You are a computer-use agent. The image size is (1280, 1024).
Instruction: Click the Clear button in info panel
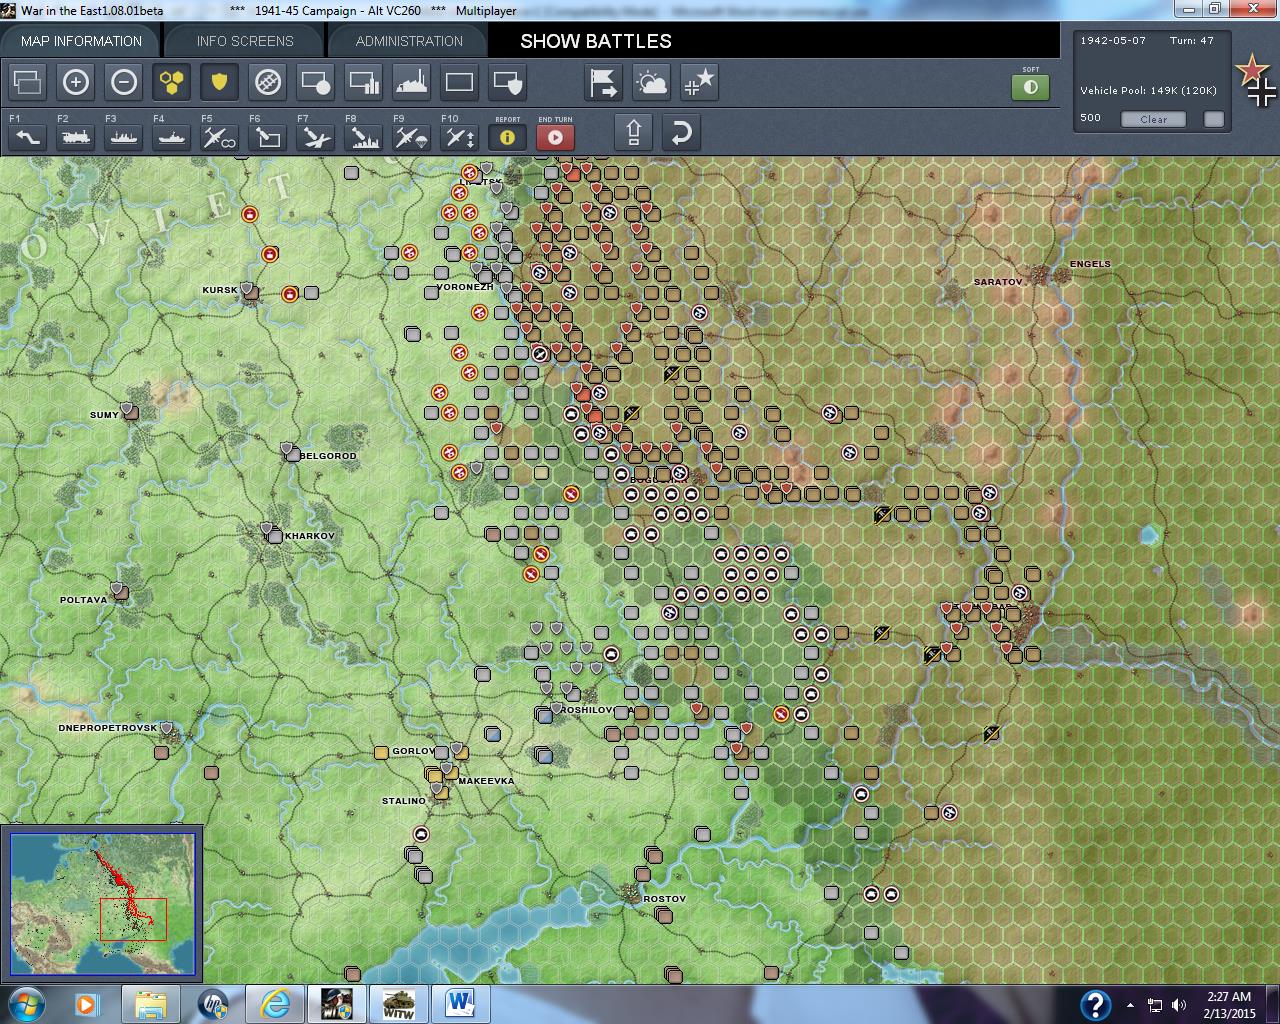[1153, 119]
